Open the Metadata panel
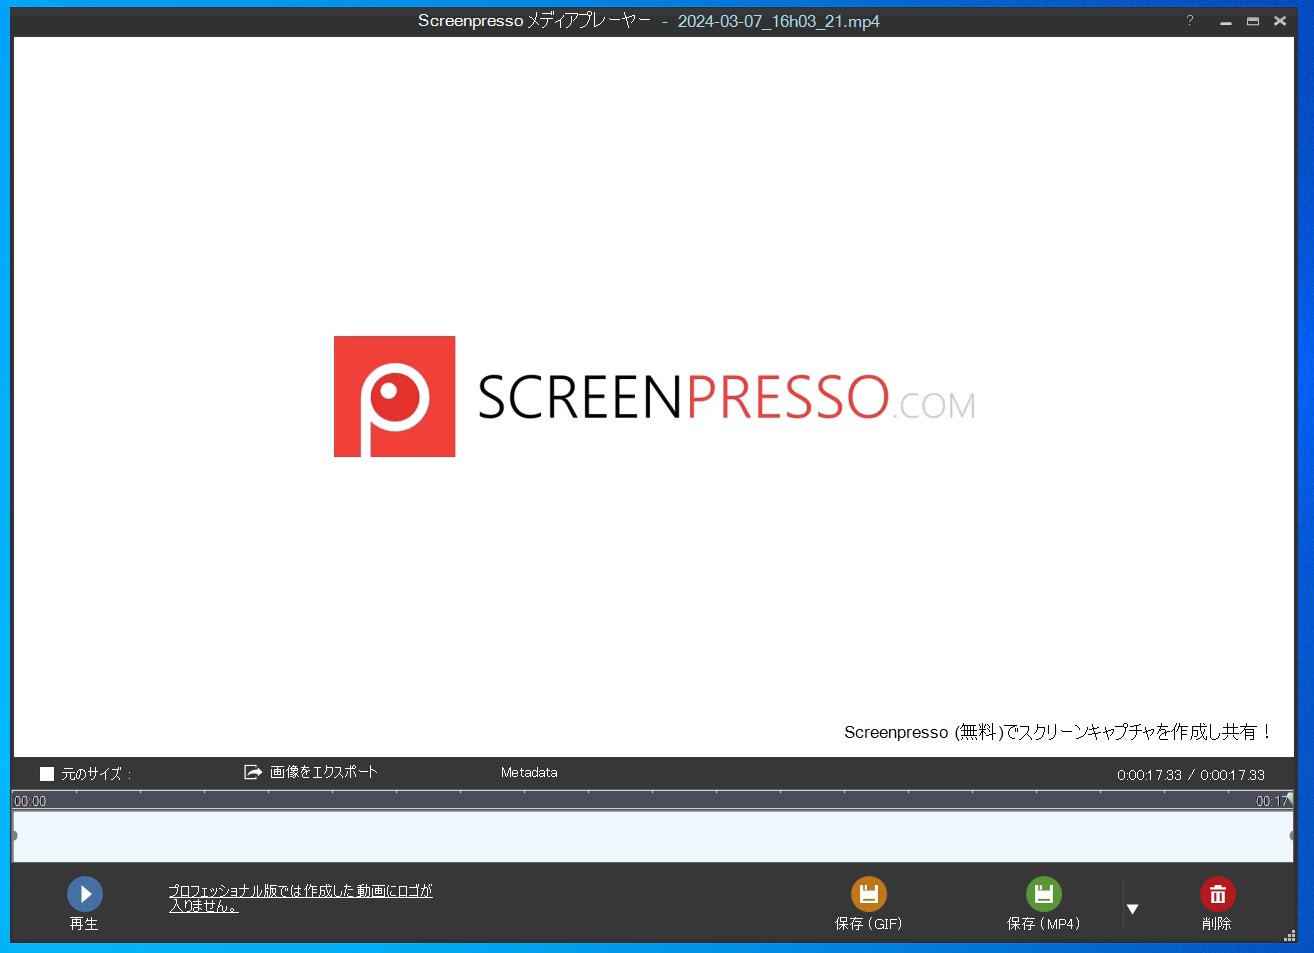This screenshot has height=953, width=1314. (x=529, y=772)
